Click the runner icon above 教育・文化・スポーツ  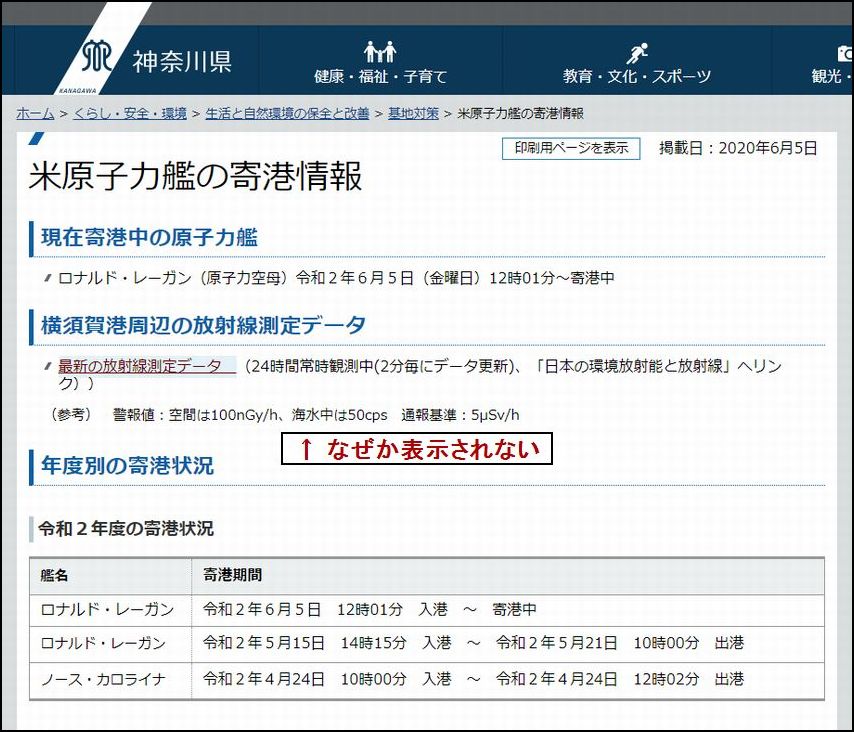tap(637, 52)
